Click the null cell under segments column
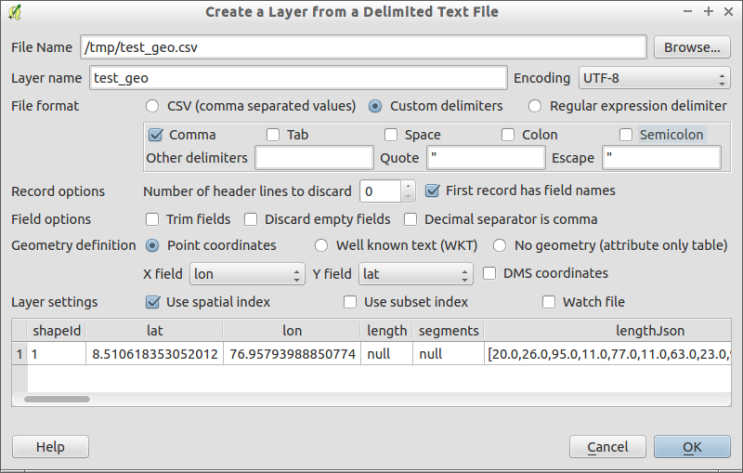Screen dimensions: 743x473 coord(448,354)
